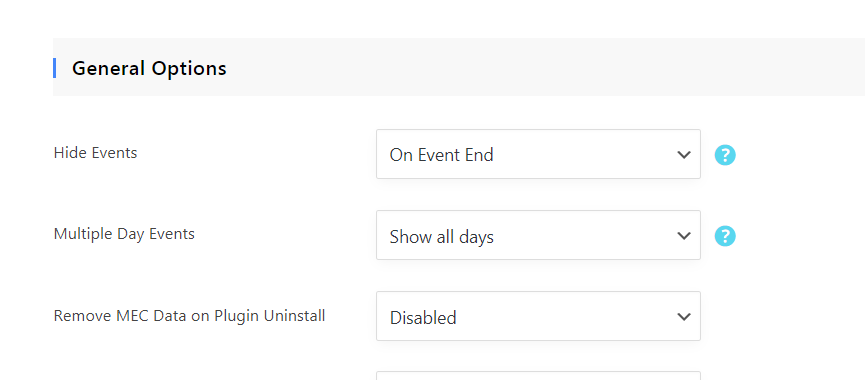Click the 'Disabled' selected value text

click(423, 318)
